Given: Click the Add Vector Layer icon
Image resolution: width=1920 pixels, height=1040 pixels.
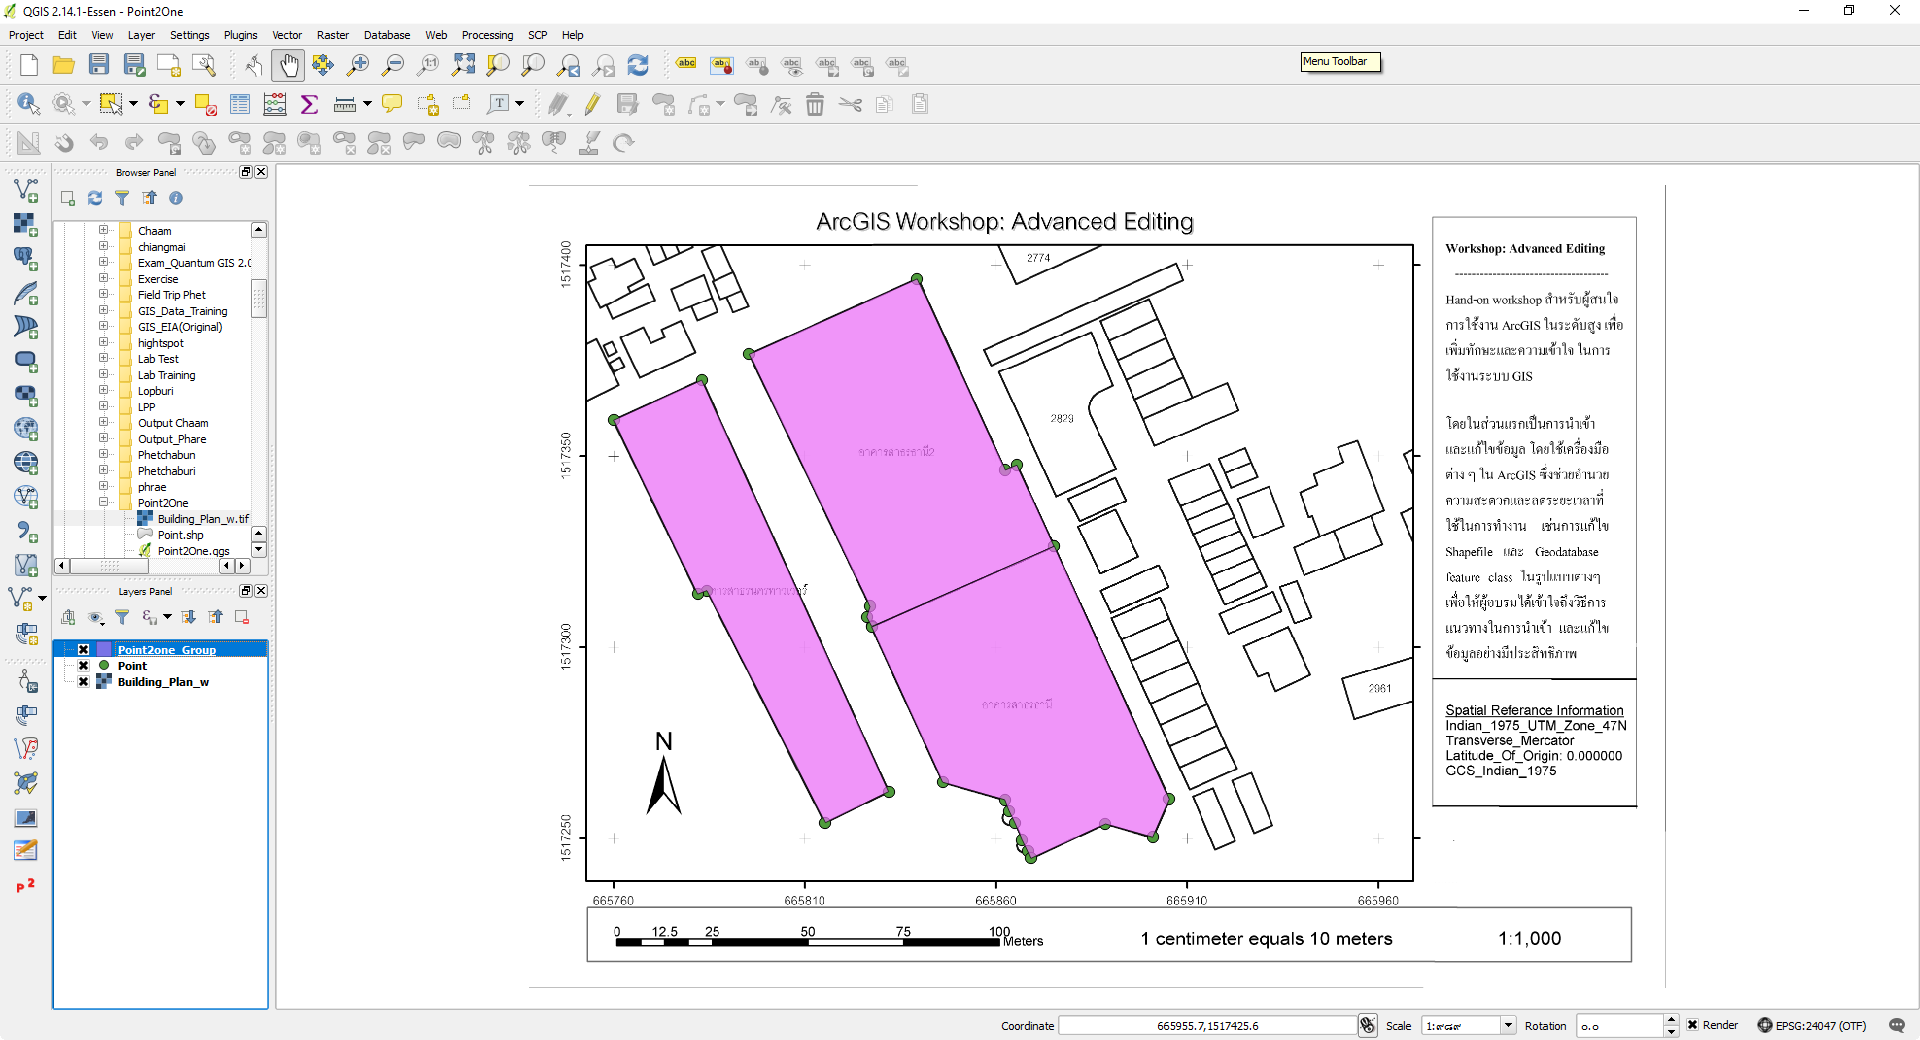Looking at the screenshot, I should [x=26, y=190].
